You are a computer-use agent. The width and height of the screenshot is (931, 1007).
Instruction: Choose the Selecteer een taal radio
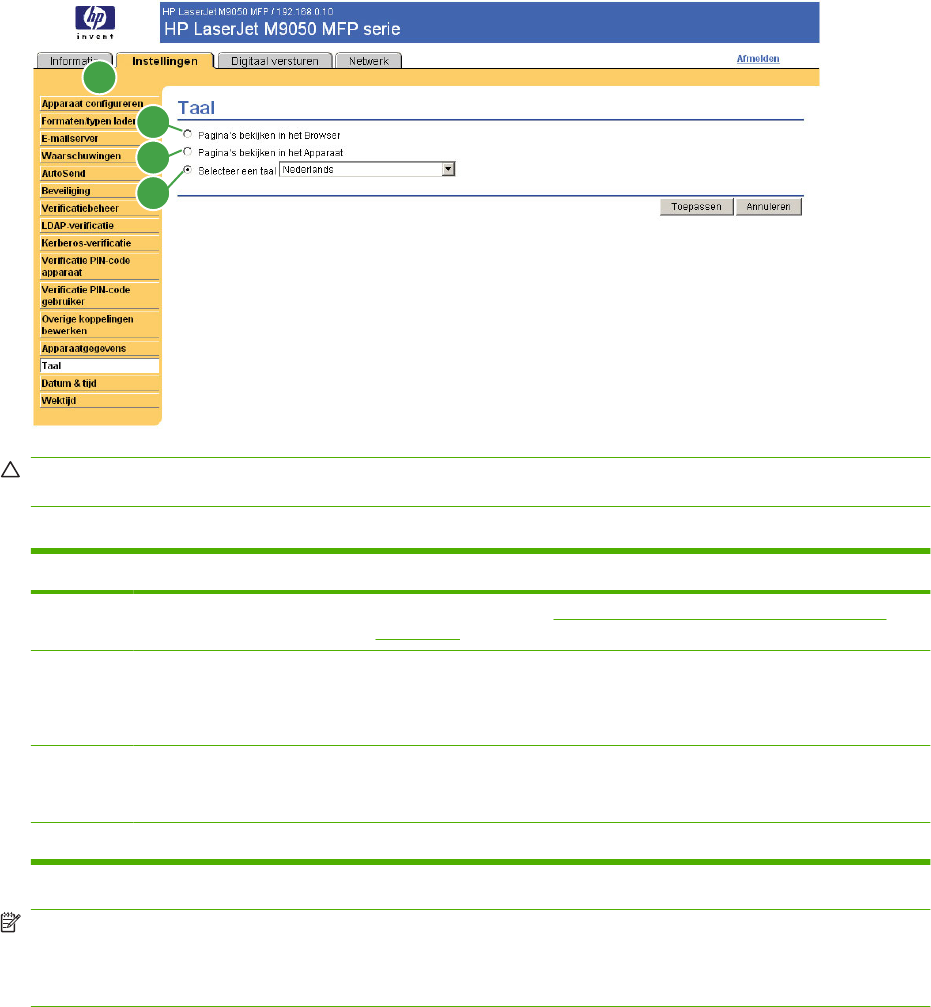[x=187, y=170]
